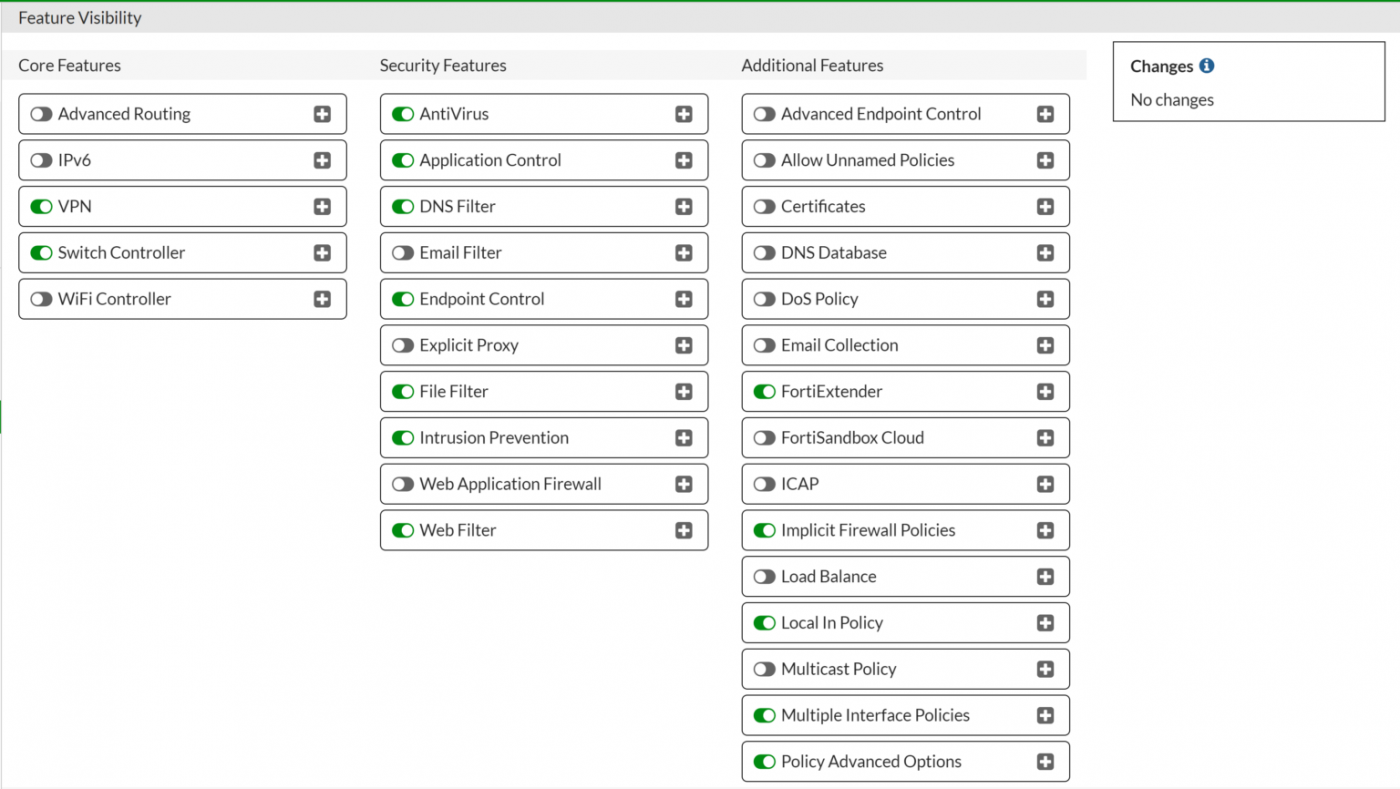Select the Security Features column header

pyautogui.click(x=443, y=65)
